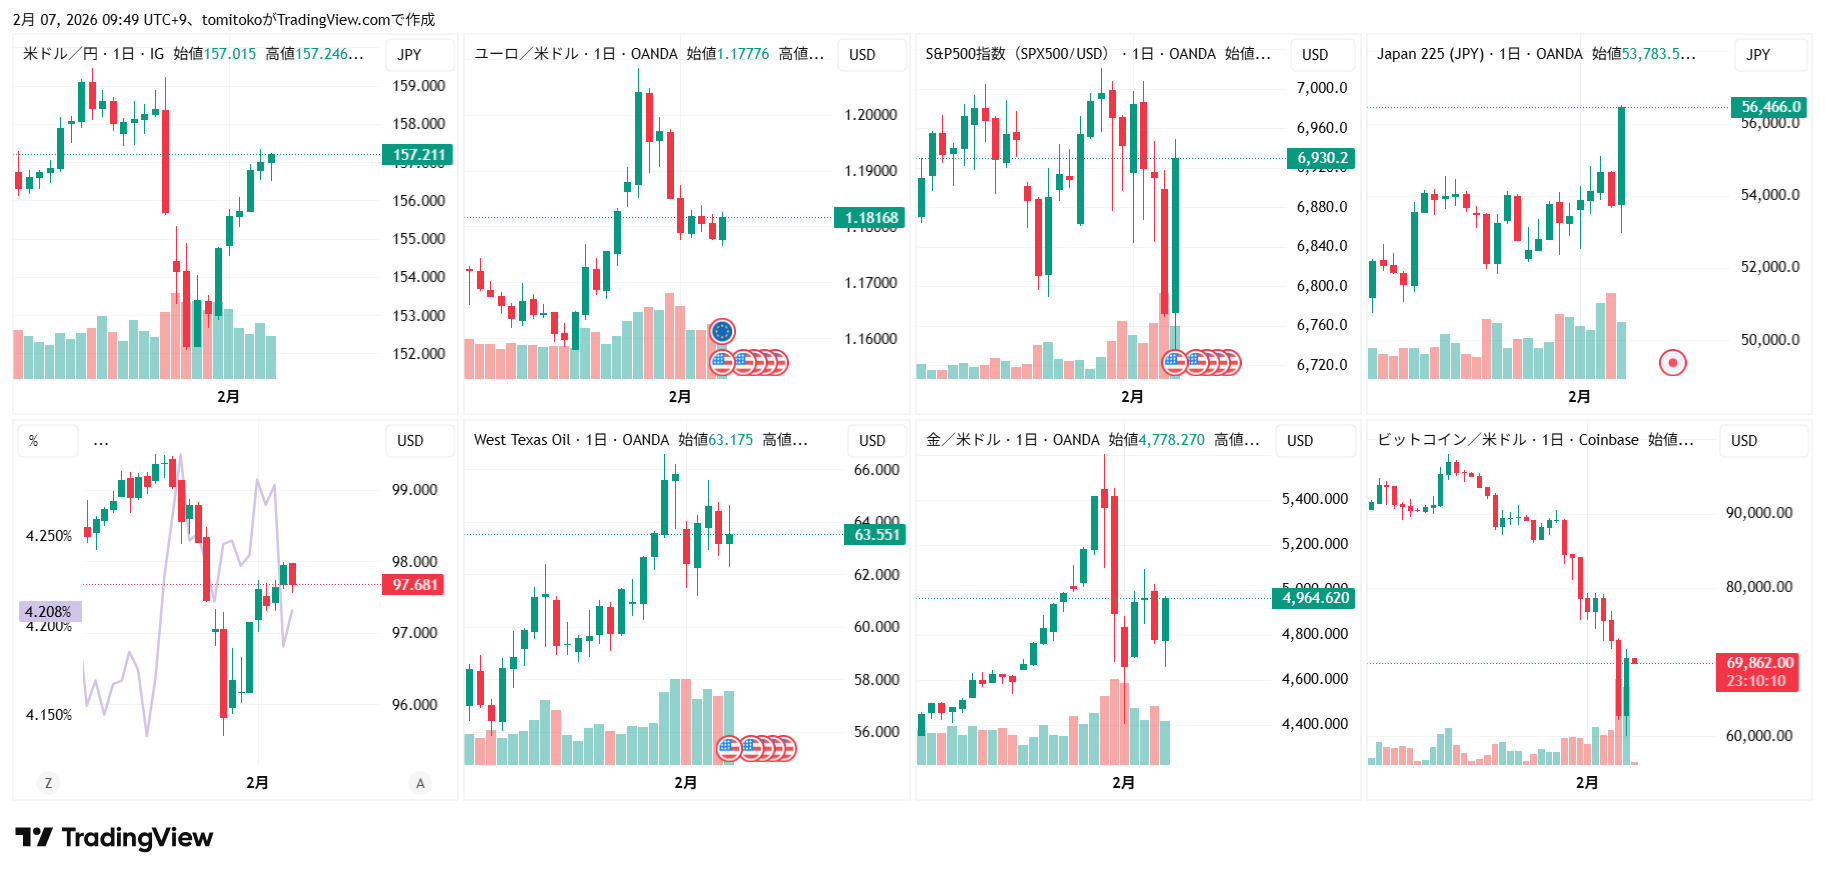Click the 157.211 price label on USD/JPY chart
Image resolution: width=1825 pixels, height=875 pixels.
[x=418, y=155]
